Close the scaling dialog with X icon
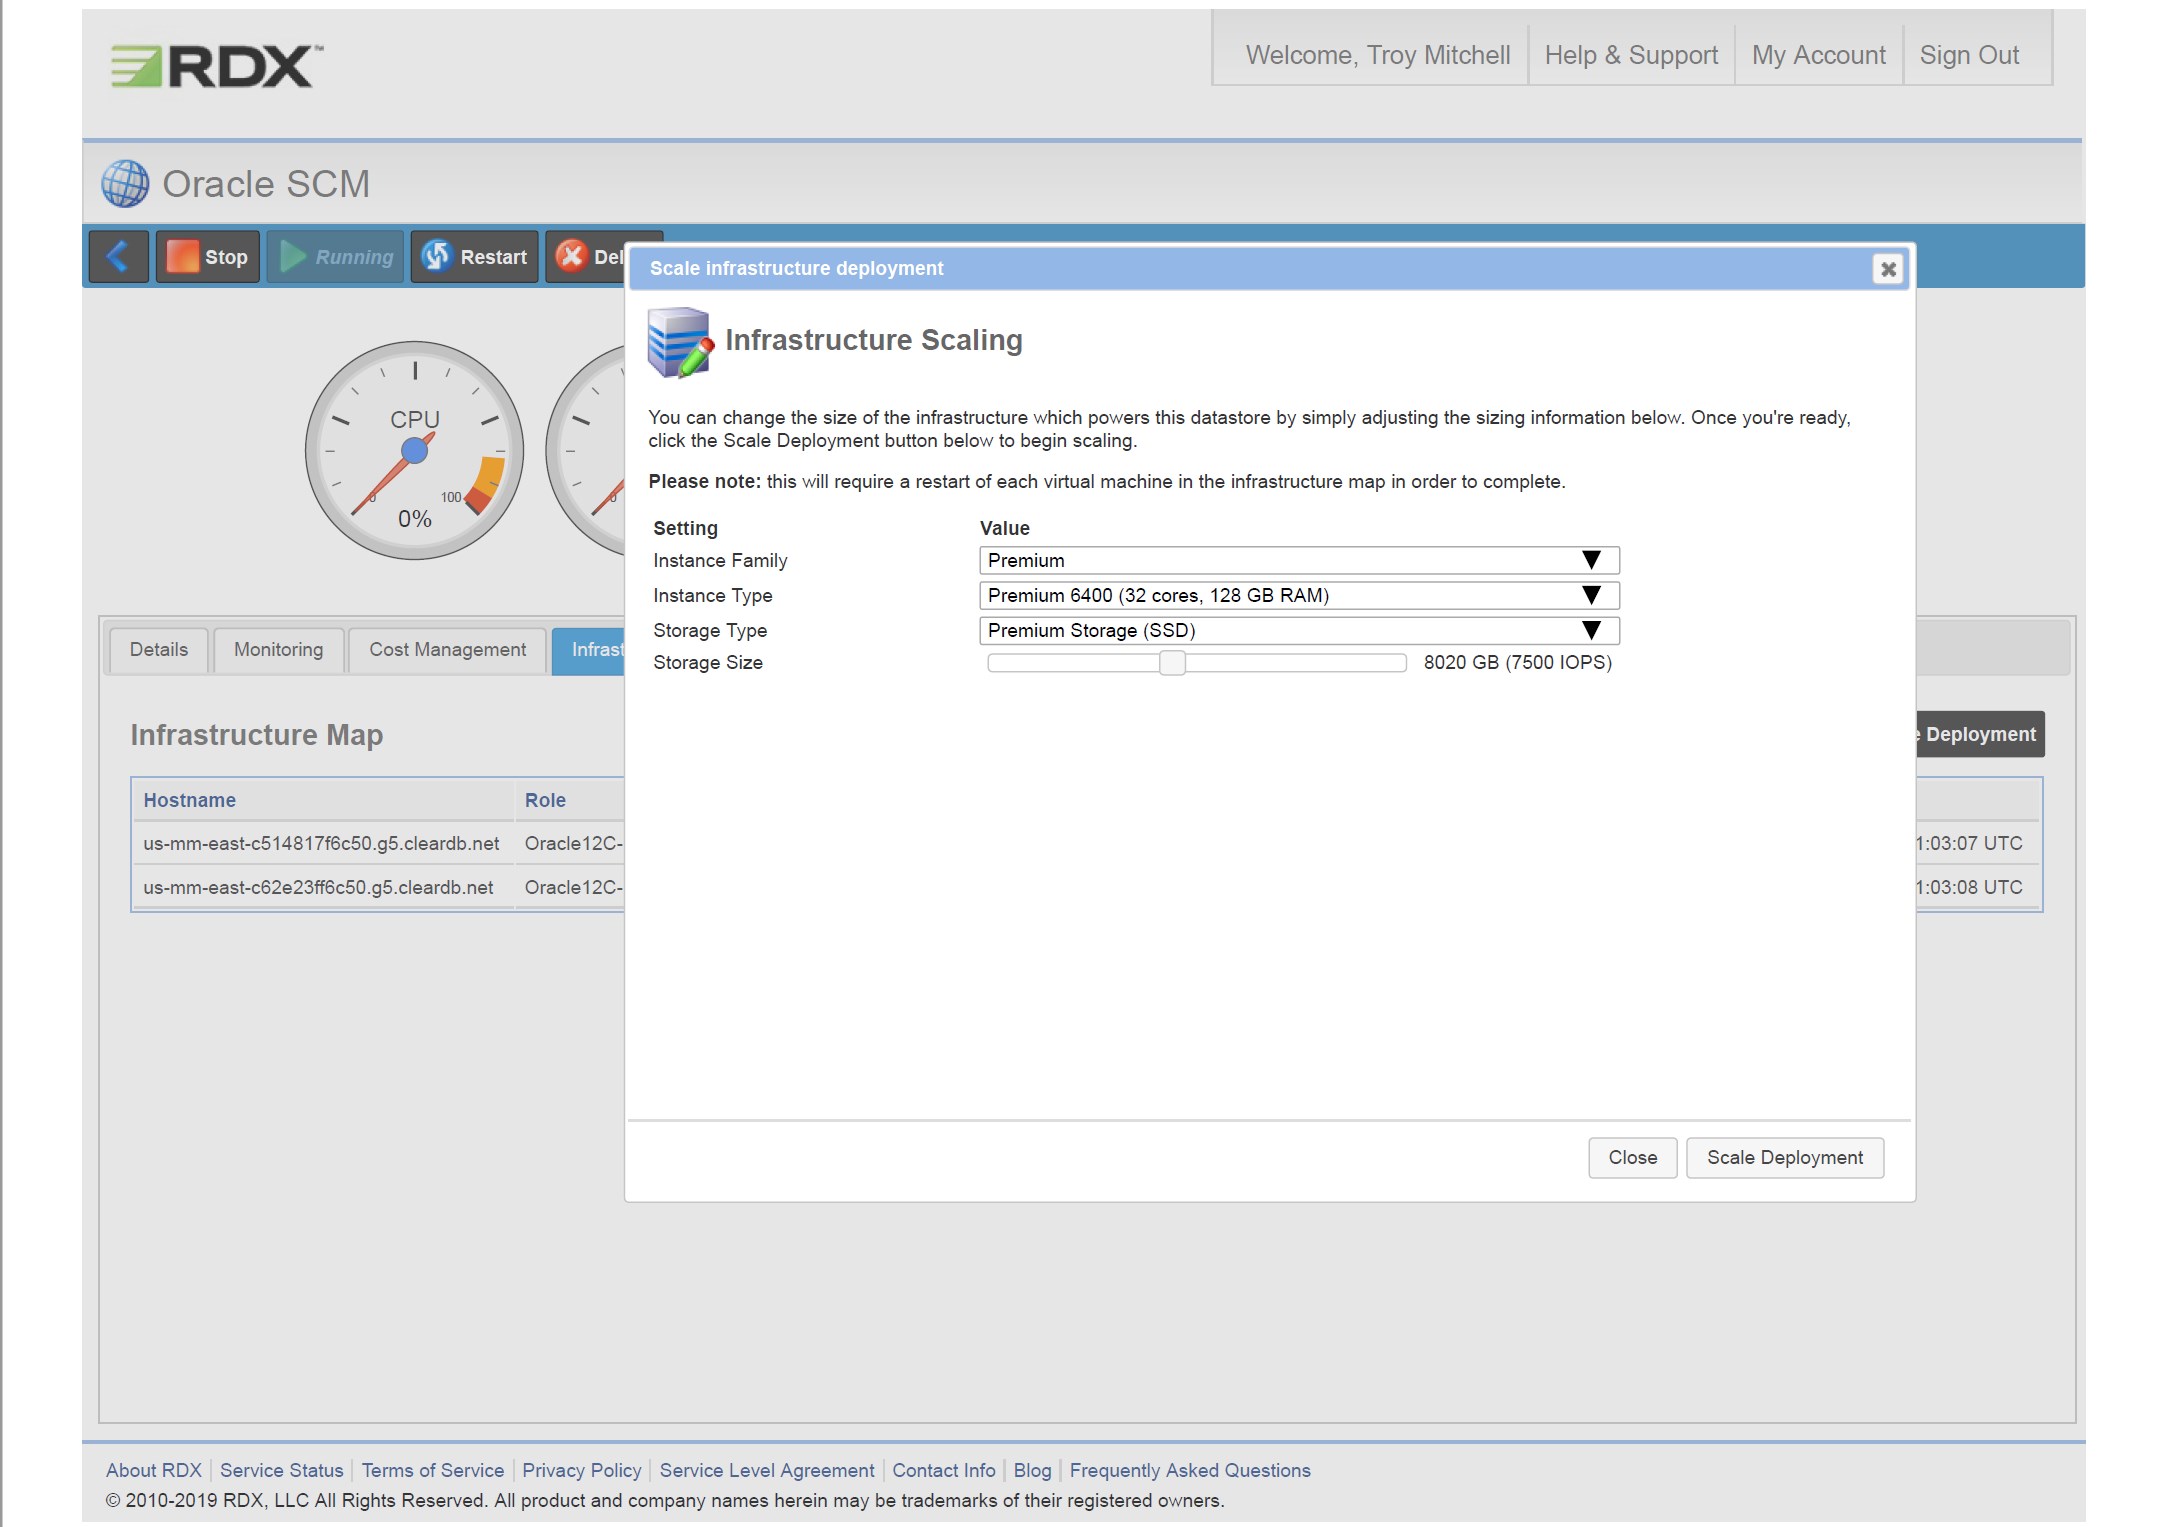Screen dimensions: 2161x1527 pyautogui.click(x=1887, y=269)
